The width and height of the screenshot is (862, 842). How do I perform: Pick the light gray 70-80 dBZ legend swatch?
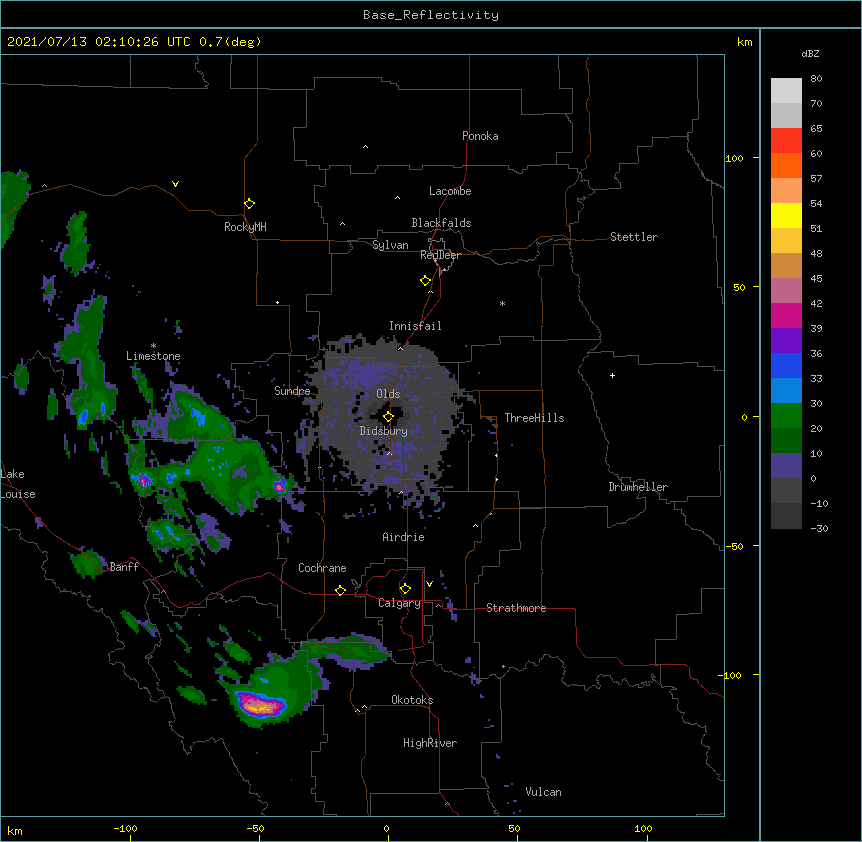tap(786, 90)
